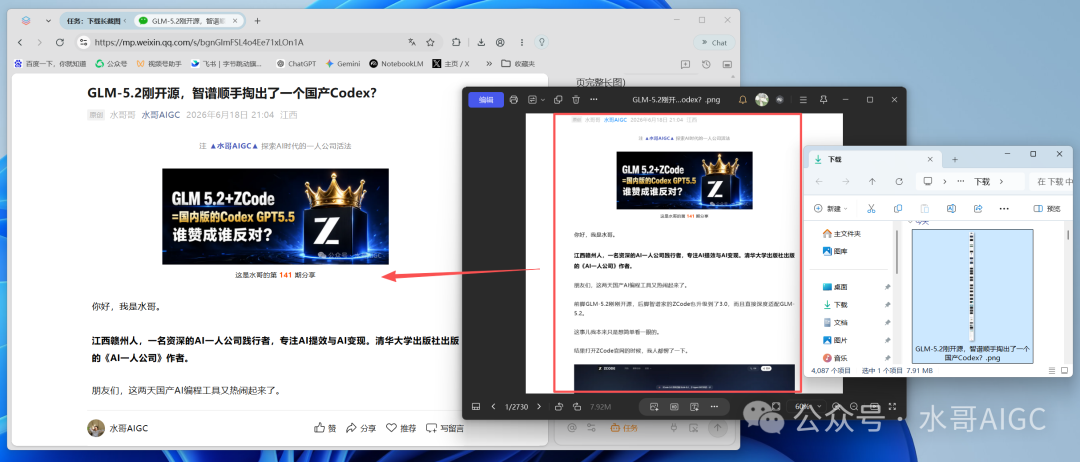Rotate image left in viewer
This screenshot has height=462, width=1080.
tap(559, 406)
